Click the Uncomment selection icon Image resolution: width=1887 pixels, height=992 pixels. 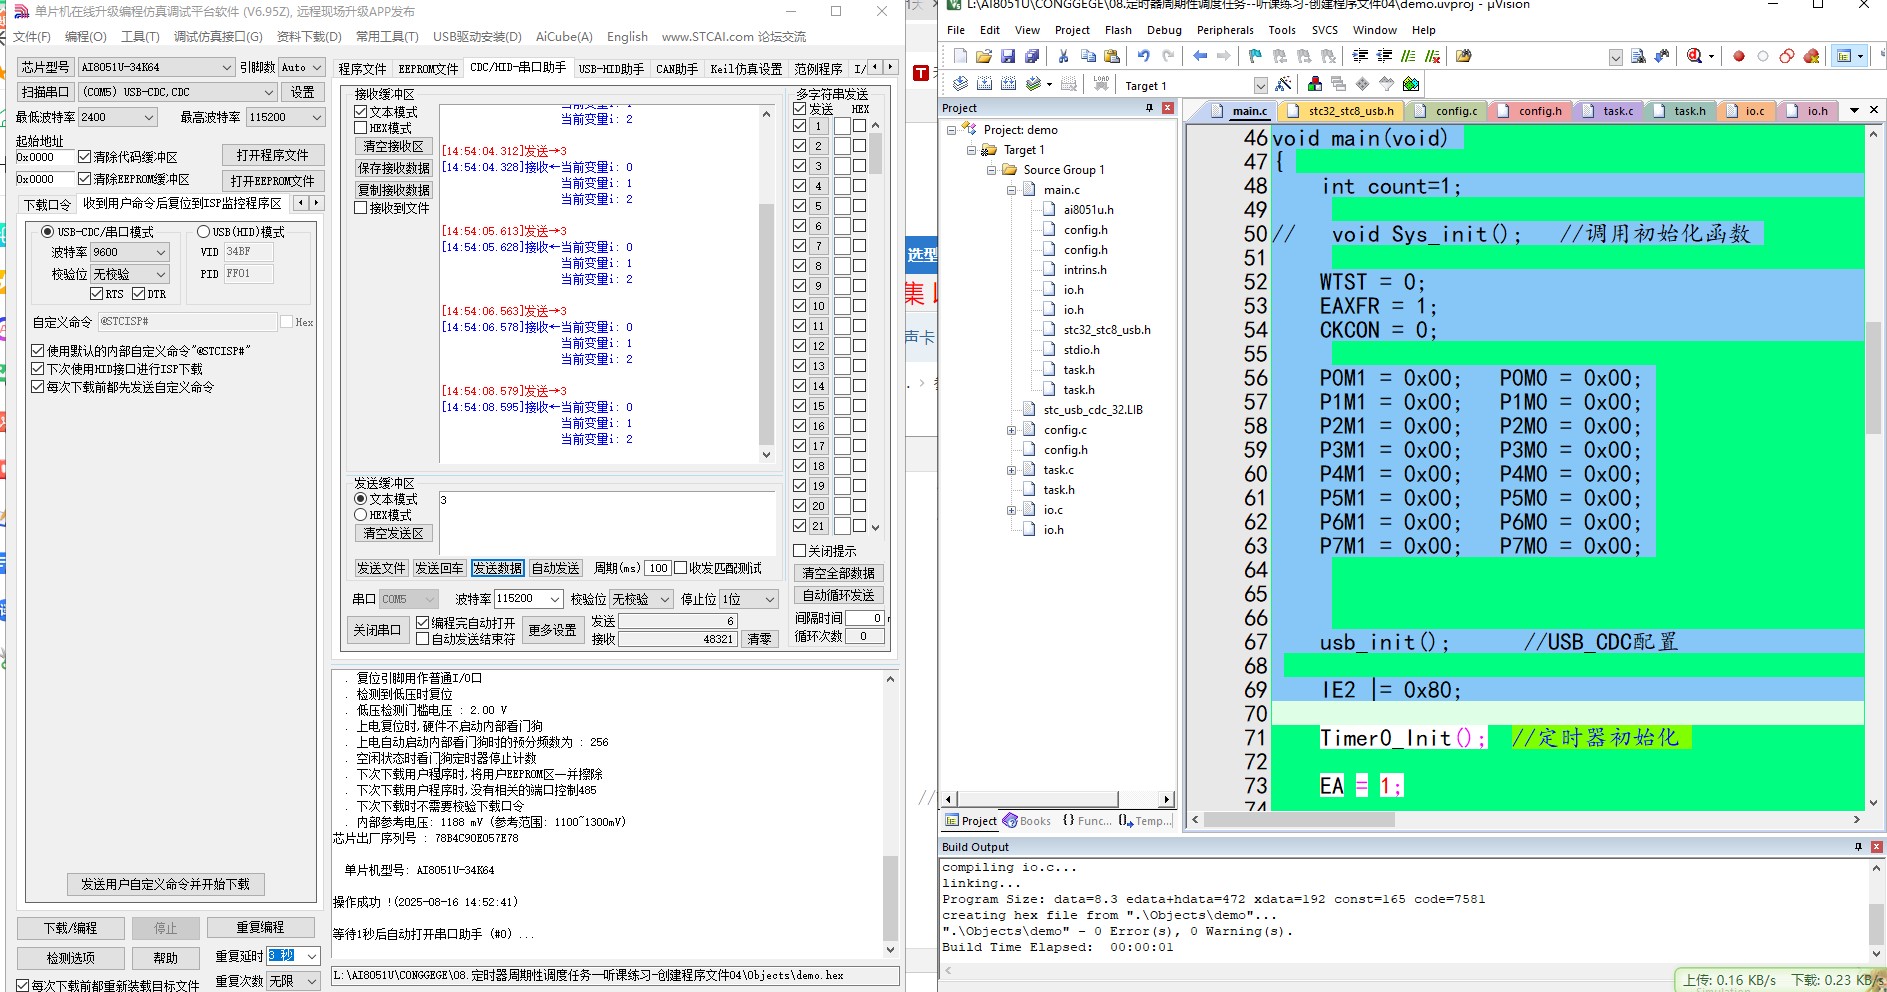coord(1432,56)
